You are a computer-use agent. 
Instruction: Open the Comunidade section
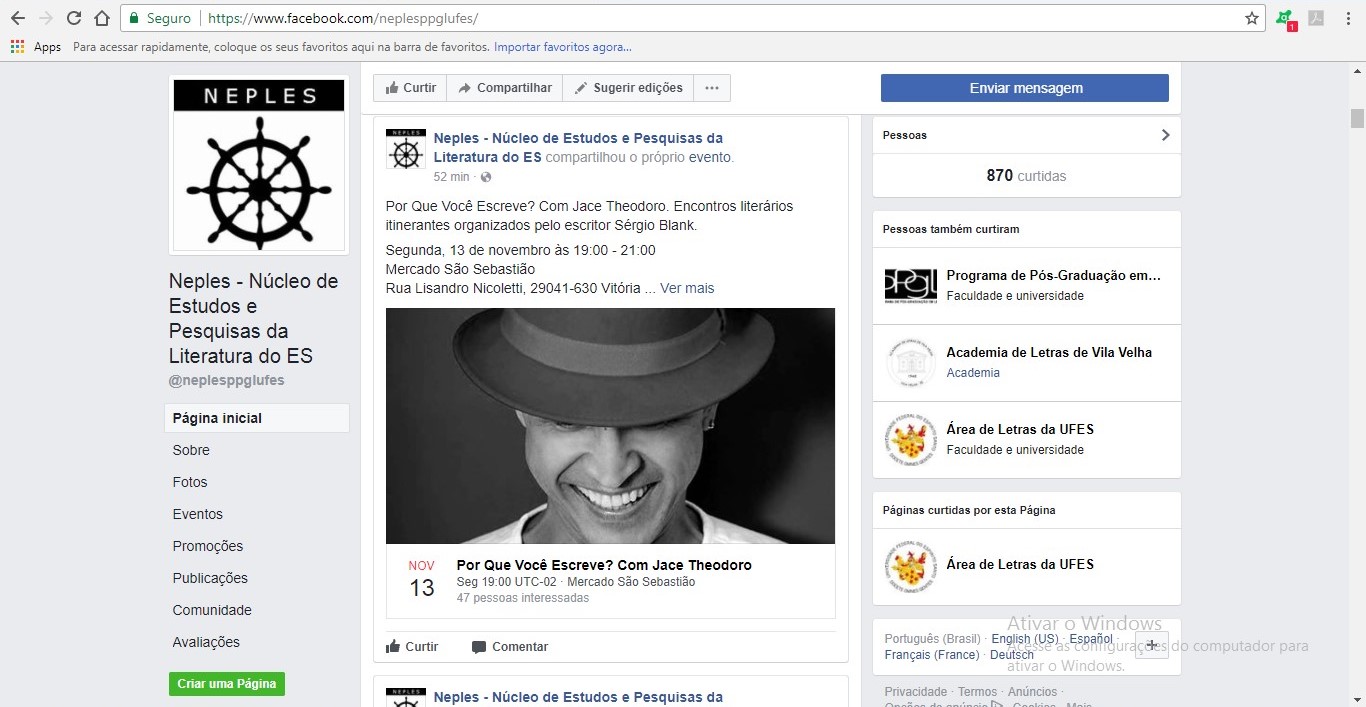212,610
